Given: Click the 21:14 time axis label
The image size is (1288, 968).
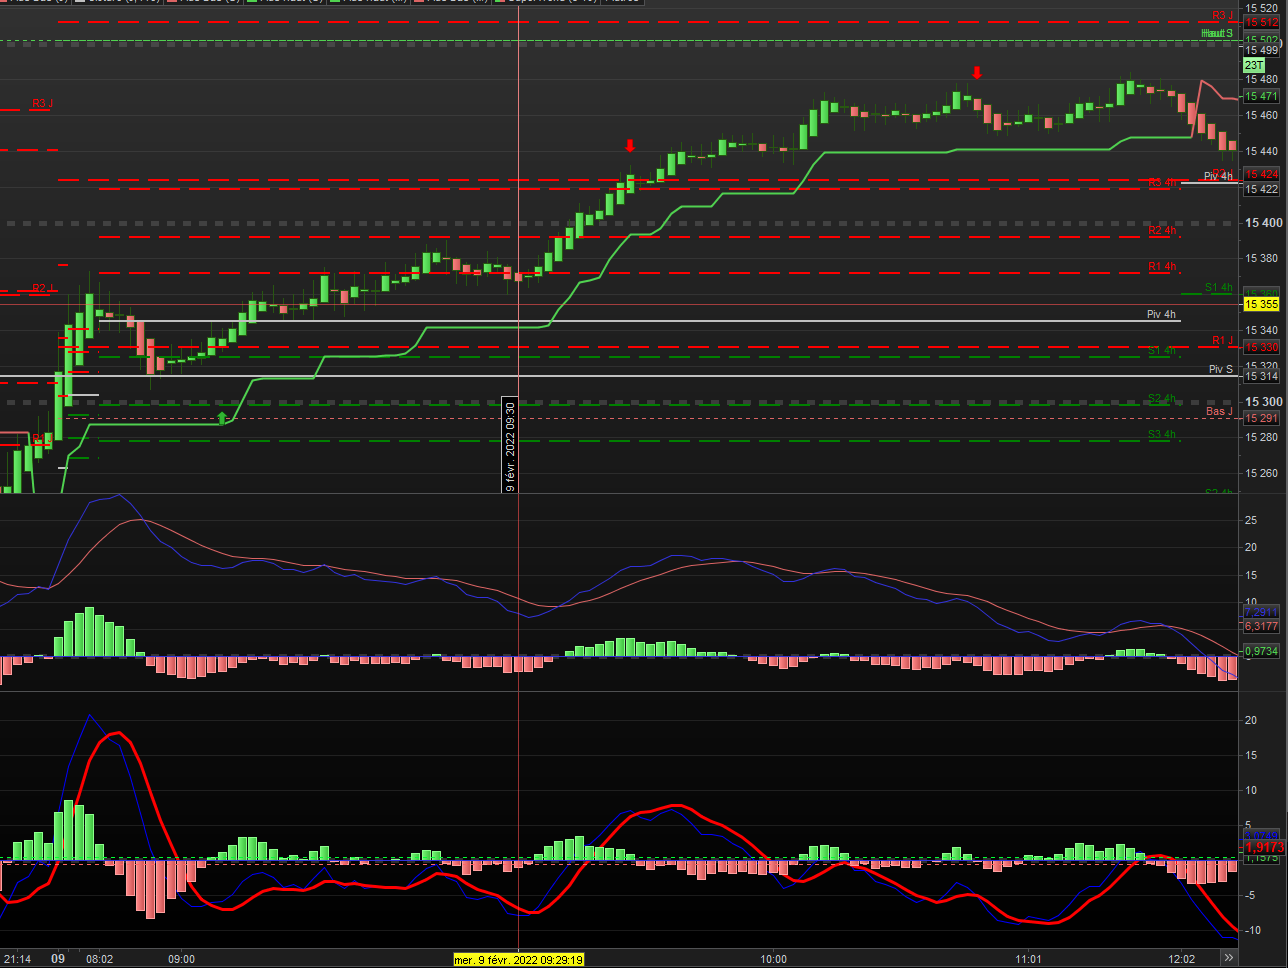Looking at the screenshot, I should (19, 959).
